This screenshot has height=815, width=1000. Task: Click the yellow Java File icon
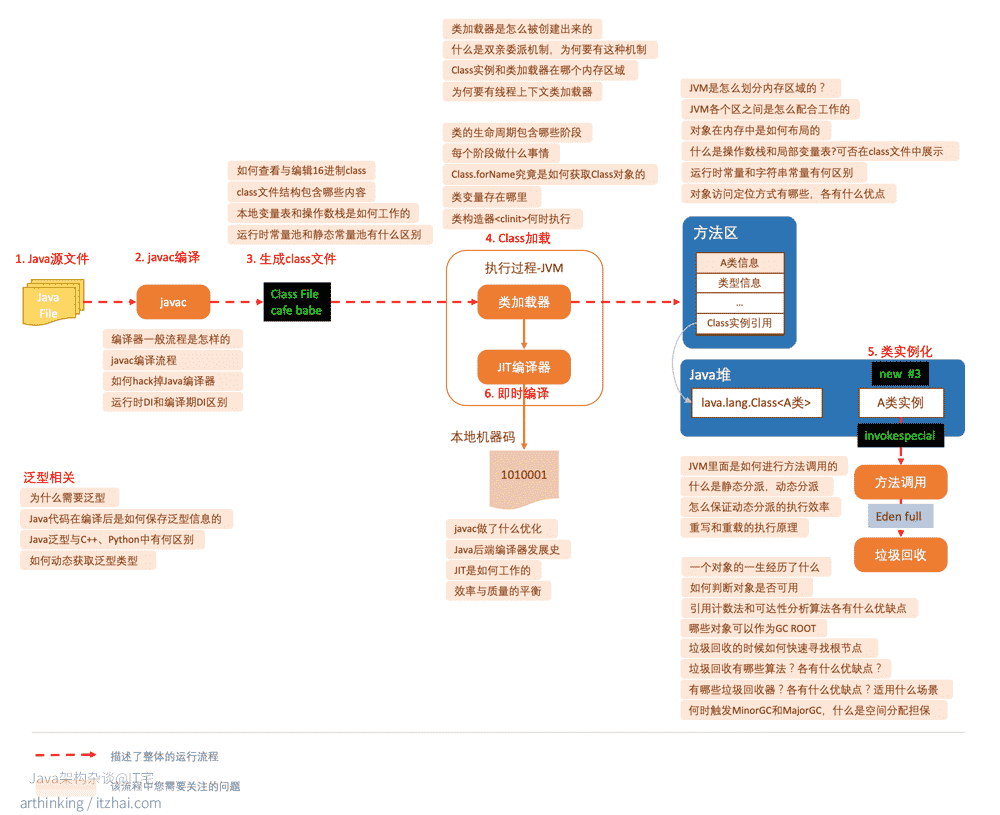coord(53,302)
